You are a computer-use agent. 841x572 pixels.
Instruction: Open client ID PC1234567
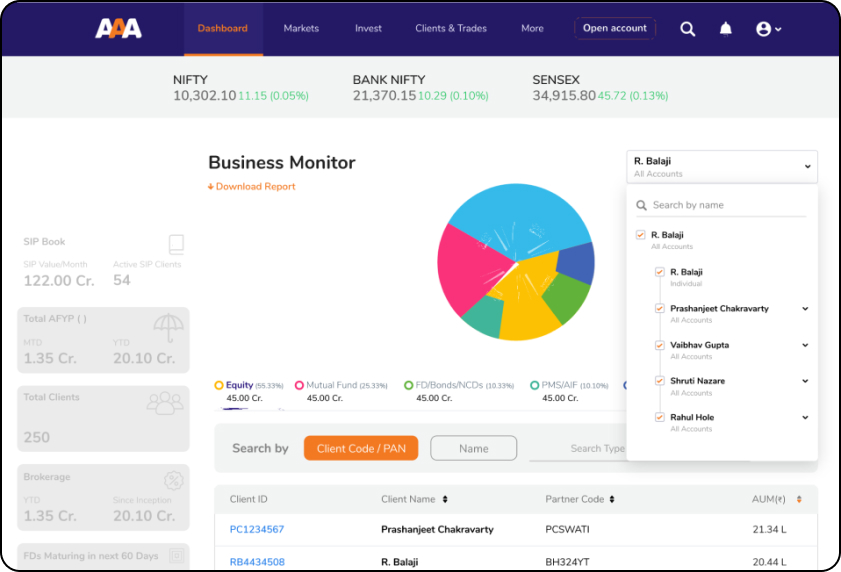[257, 530]
